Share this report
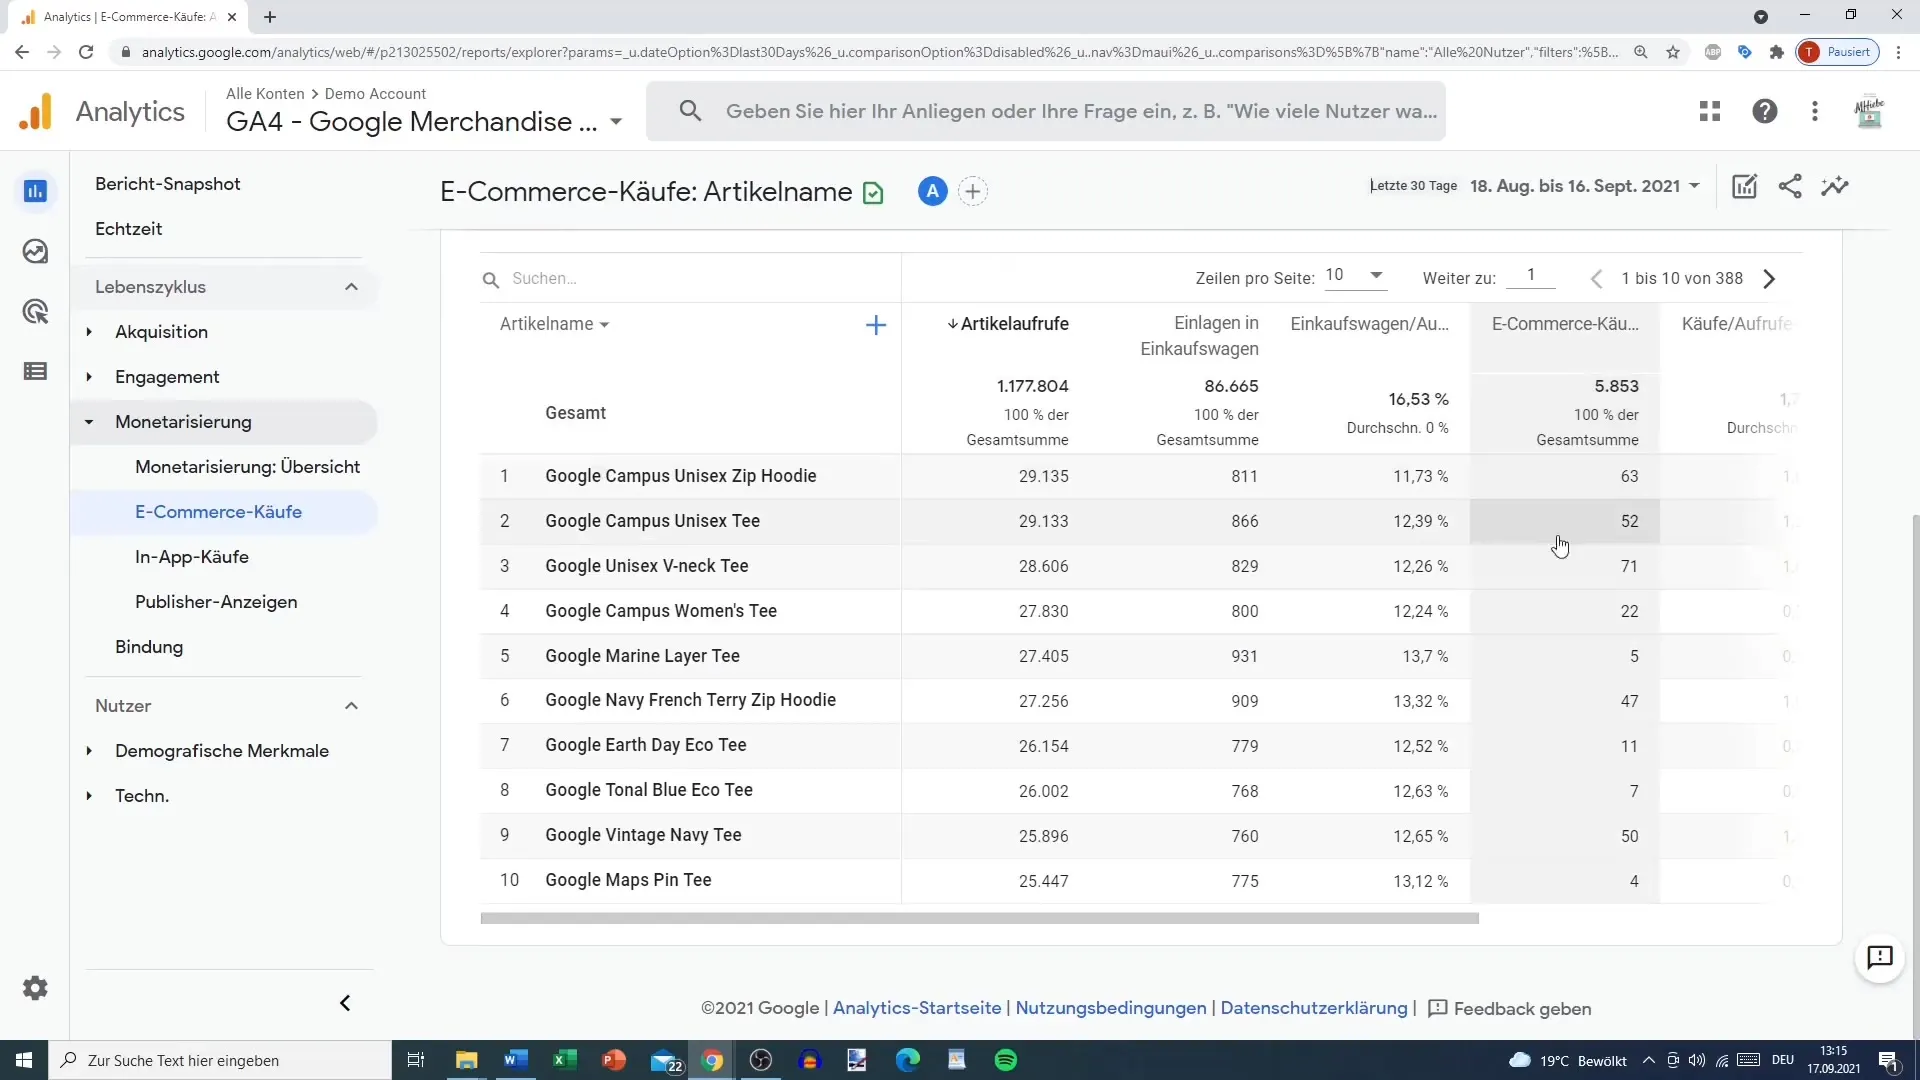Screen dimensions: 1920x1080 1790,186
